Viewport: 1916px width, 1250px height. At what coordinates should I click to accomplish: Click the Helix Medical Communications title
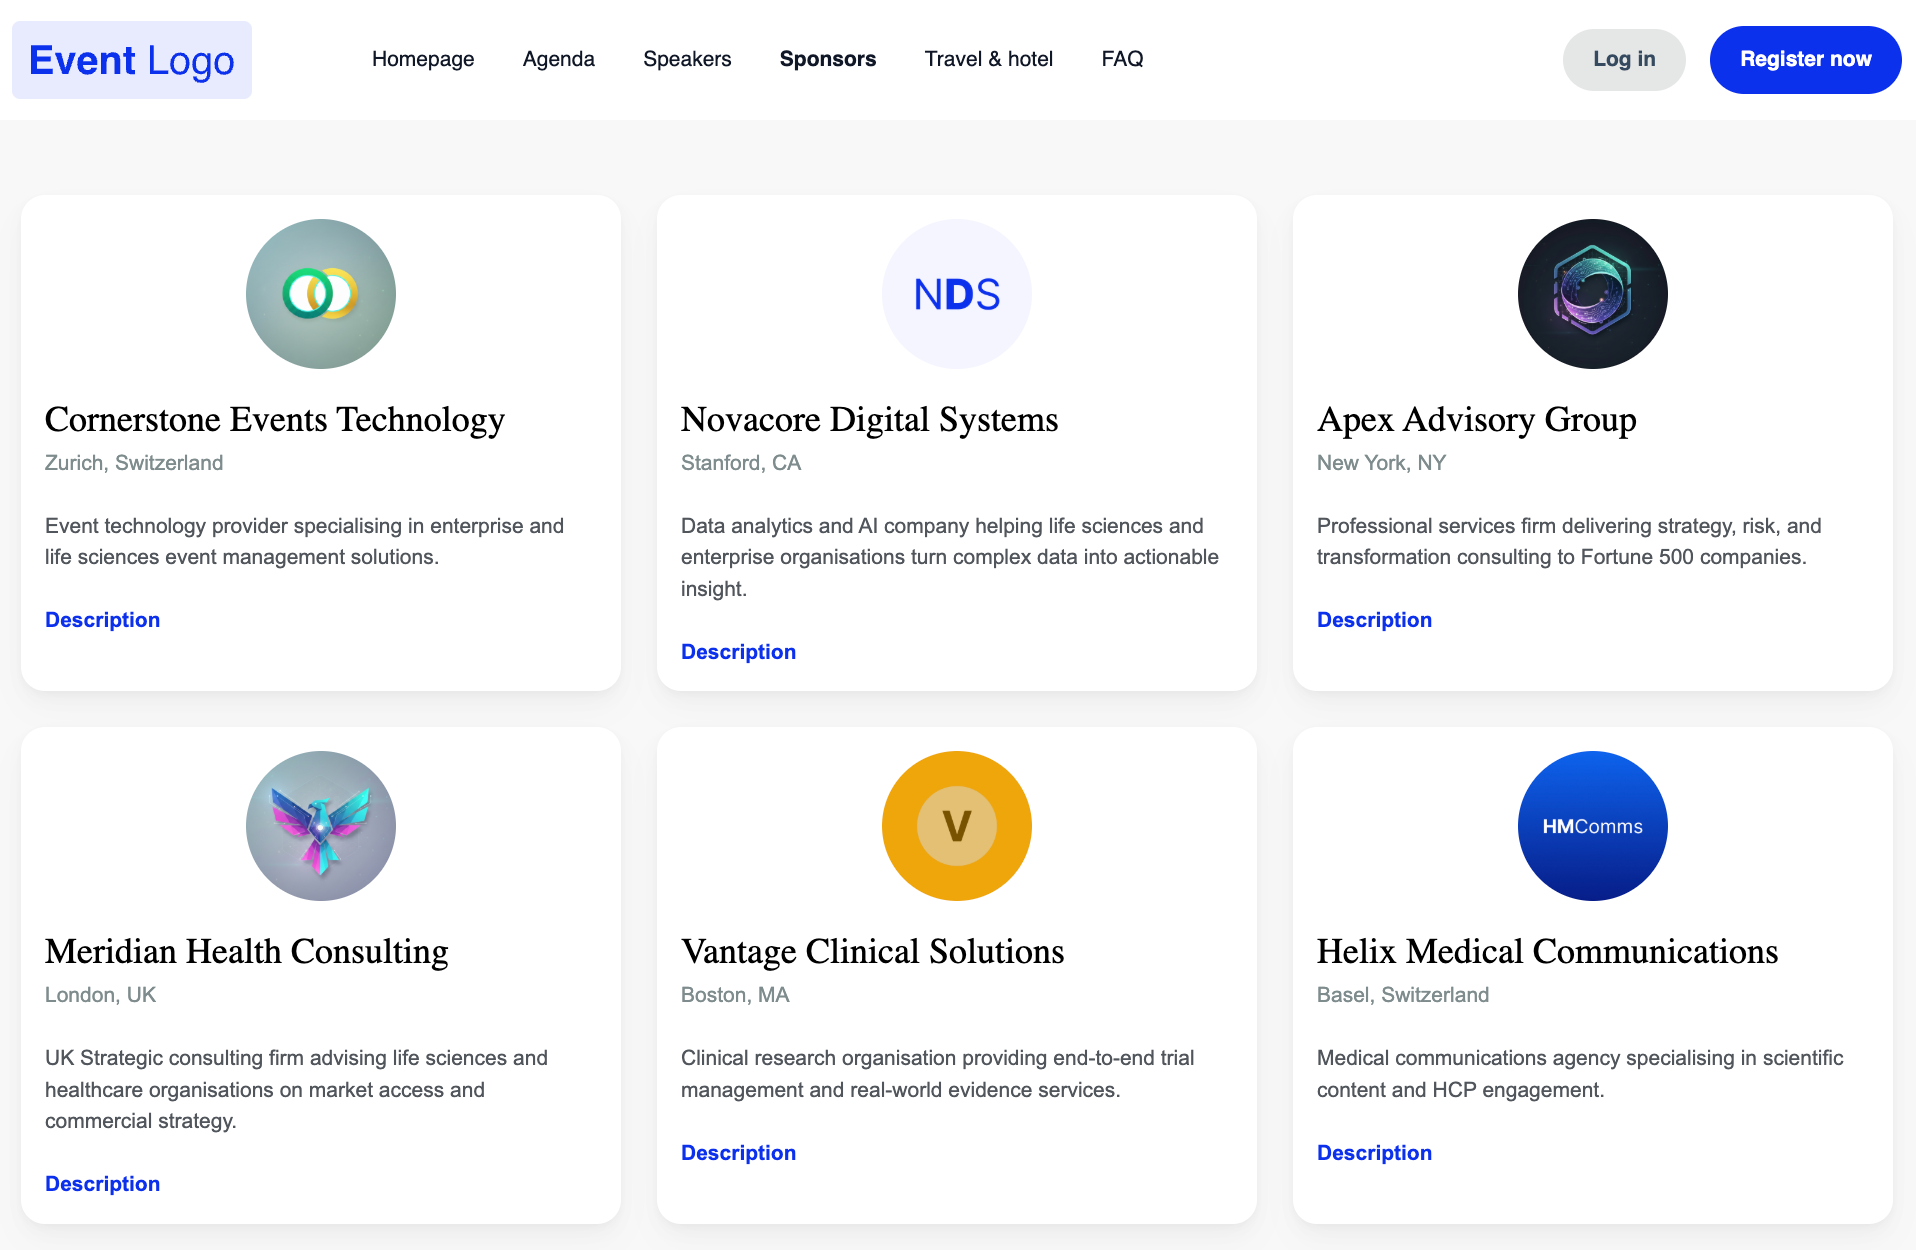pos(1548,952)
